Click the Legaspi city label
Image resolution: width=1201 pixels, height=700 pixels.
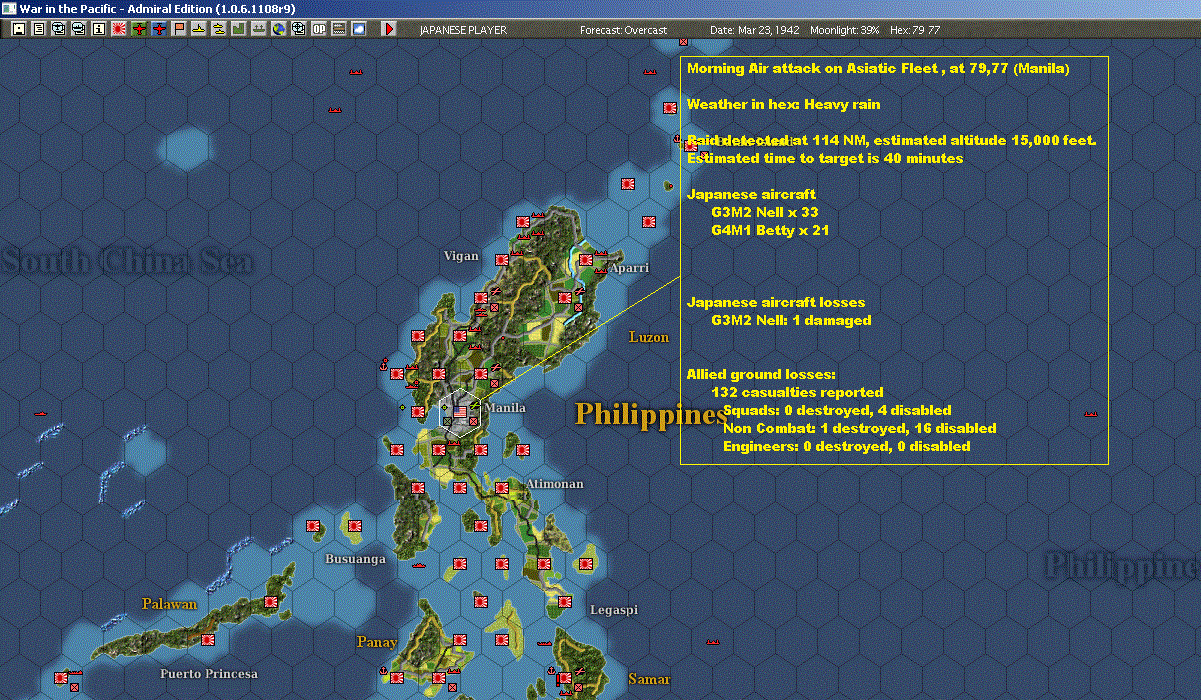coord(614,610)
